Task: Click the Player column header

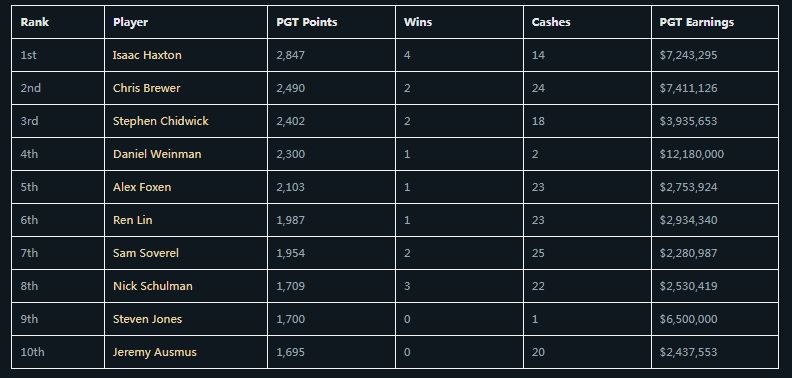Action: (130, 22)
